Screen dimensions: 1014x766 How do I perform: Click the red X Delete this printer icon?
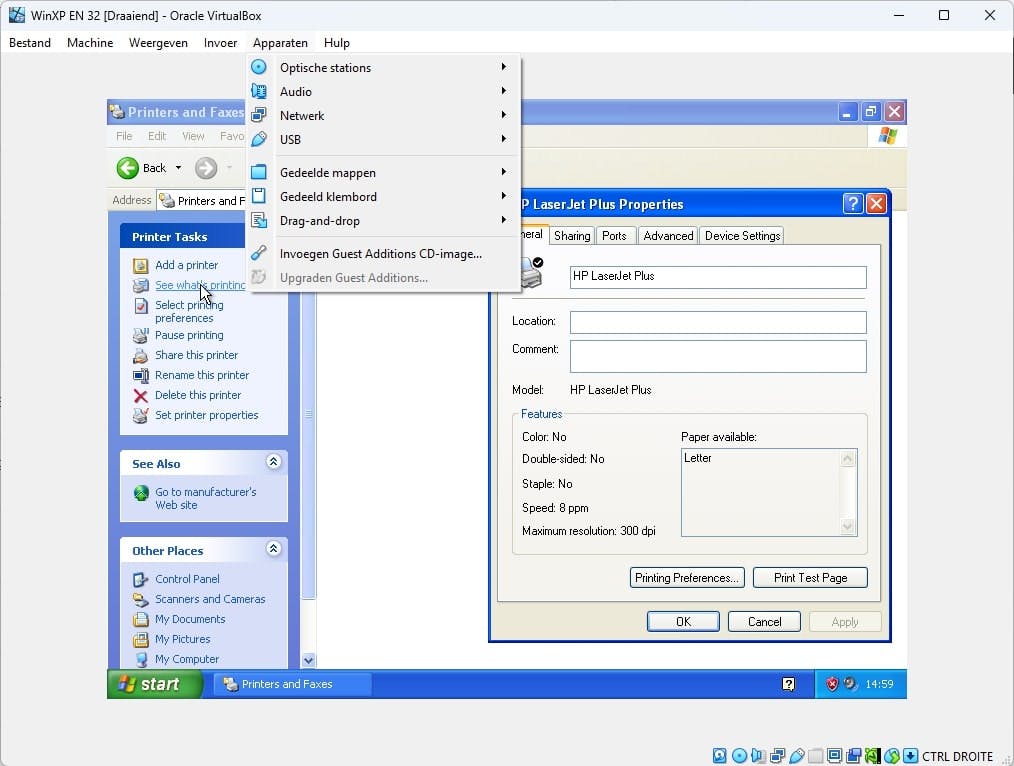pos(140,396)
